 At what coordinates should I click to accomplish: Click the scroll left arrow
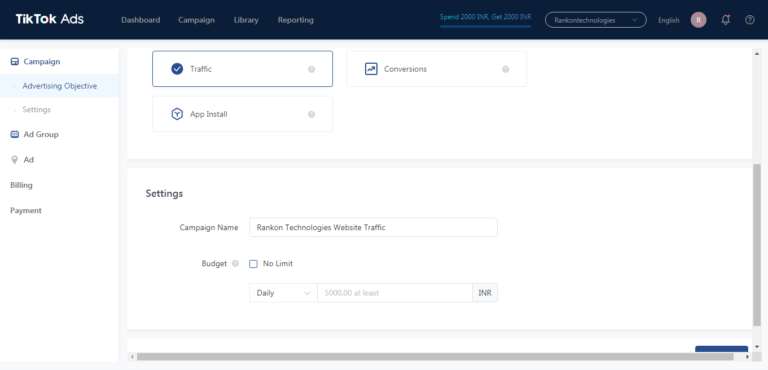tap(131, 357)
